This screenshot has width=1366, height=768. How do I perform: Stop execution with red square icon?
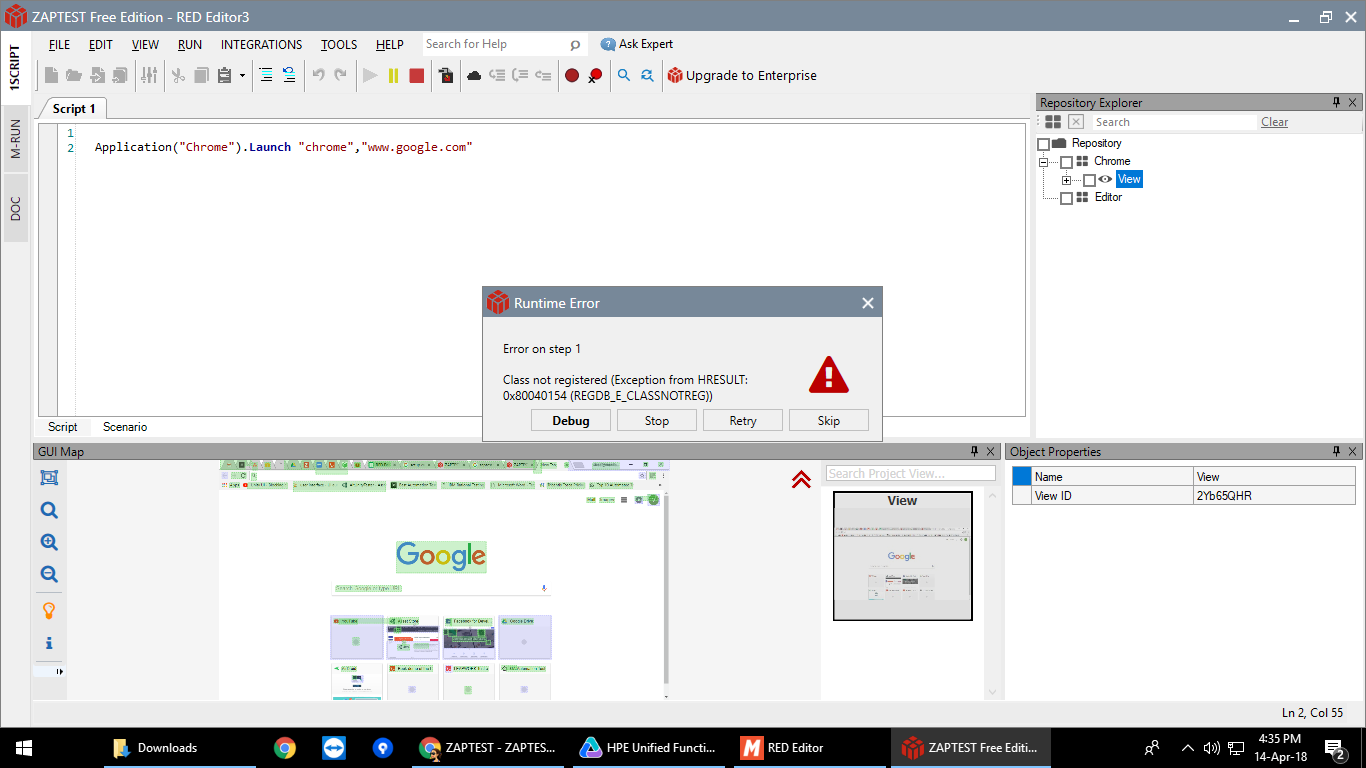pyautogui.click(x=417, y=75)
